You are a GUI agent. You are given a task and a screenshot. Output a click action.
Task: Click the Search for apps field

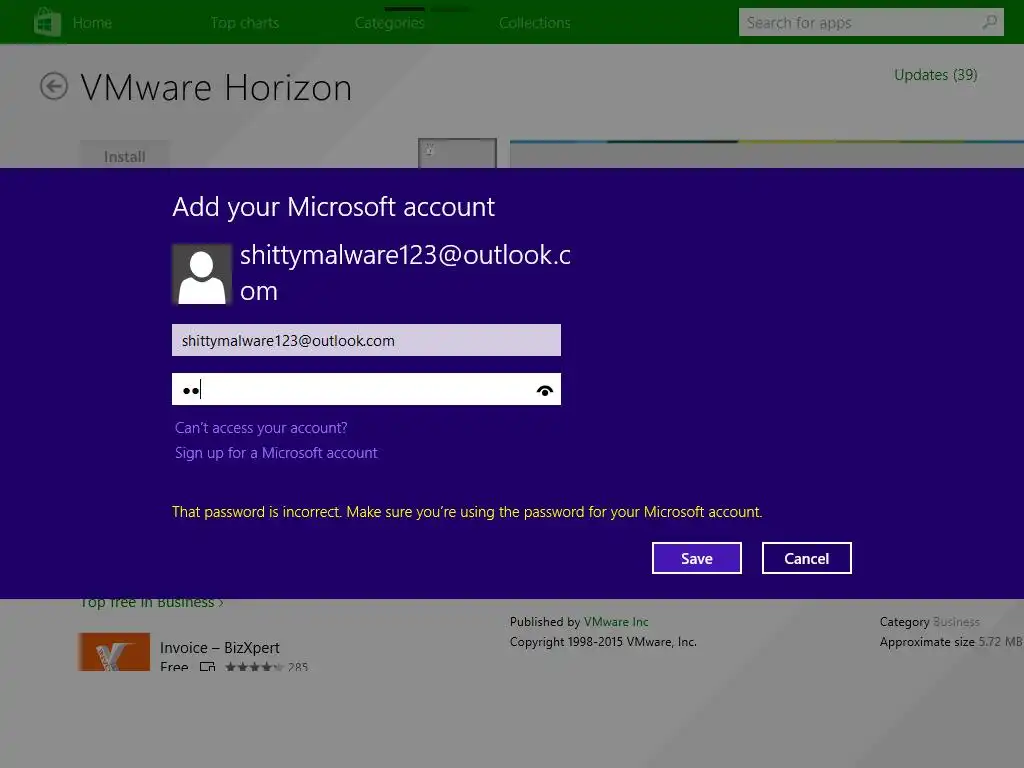point(871,22)
